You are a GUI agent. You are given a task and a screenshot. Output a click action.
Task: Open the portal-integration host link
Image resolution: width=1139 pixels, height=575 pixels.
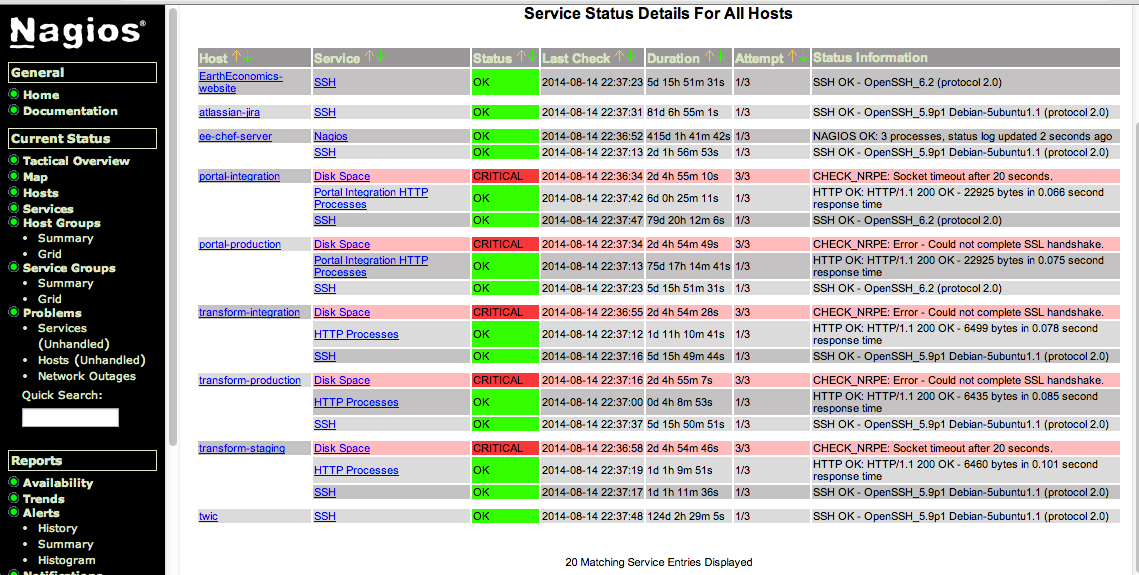pyautogui.click(x=239, y=177)
